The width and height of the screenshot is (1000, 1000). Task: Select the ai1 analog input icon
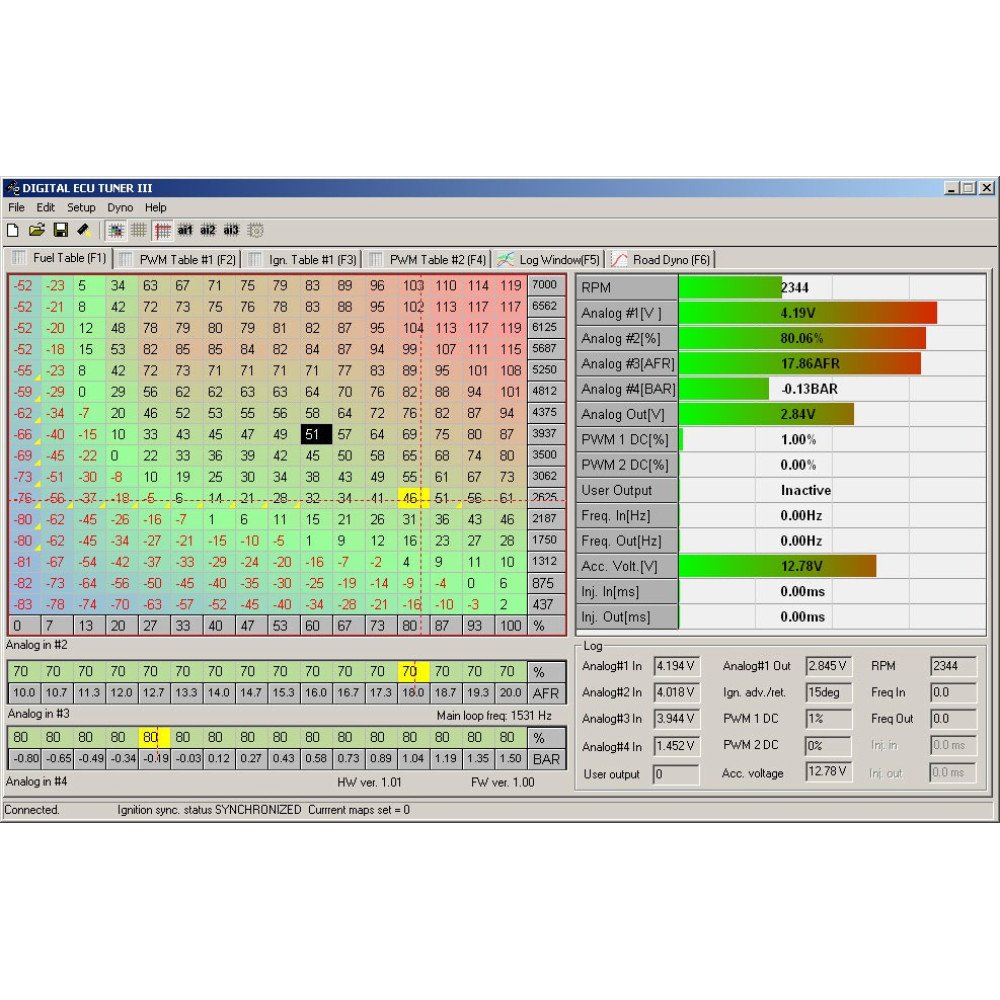click(185, 230)
